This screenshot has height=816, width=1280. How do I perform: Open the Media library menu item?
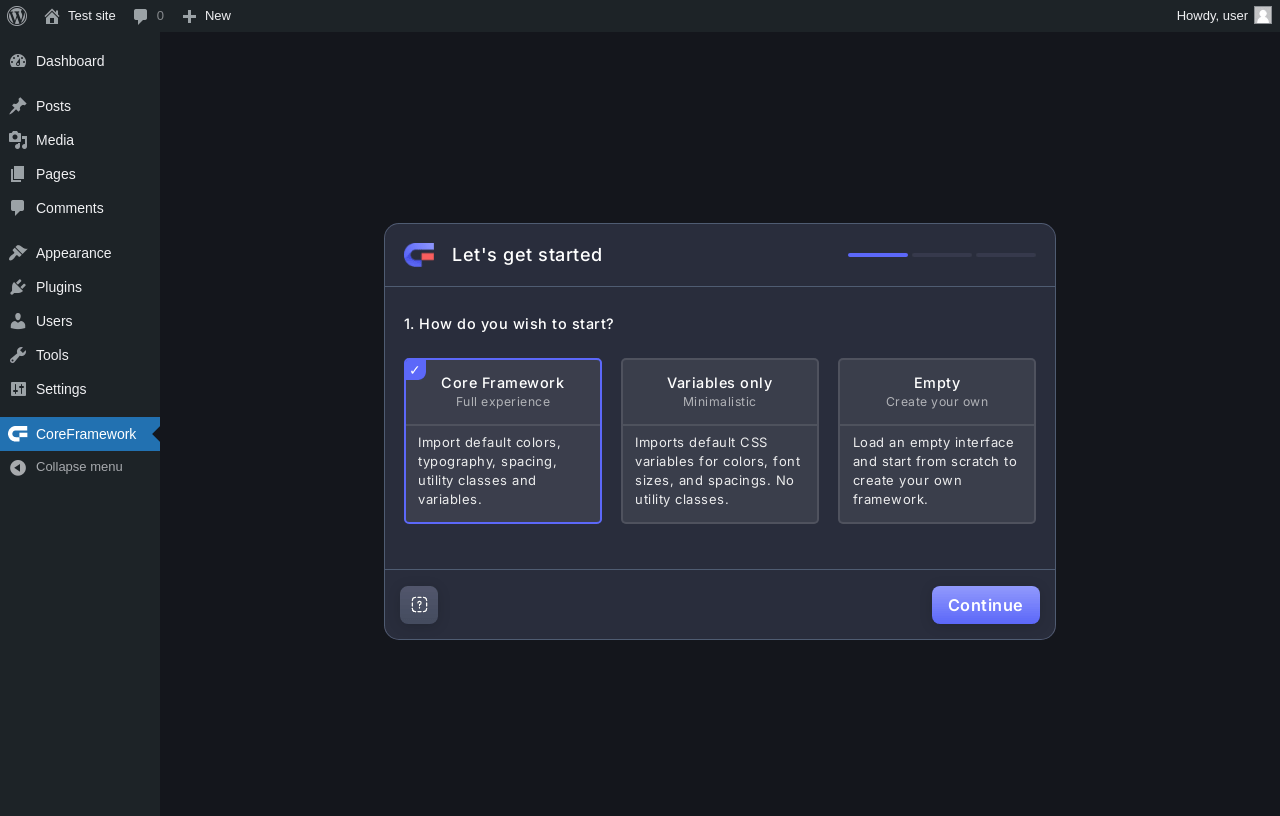pyautogui.click(x=55, y=140)
